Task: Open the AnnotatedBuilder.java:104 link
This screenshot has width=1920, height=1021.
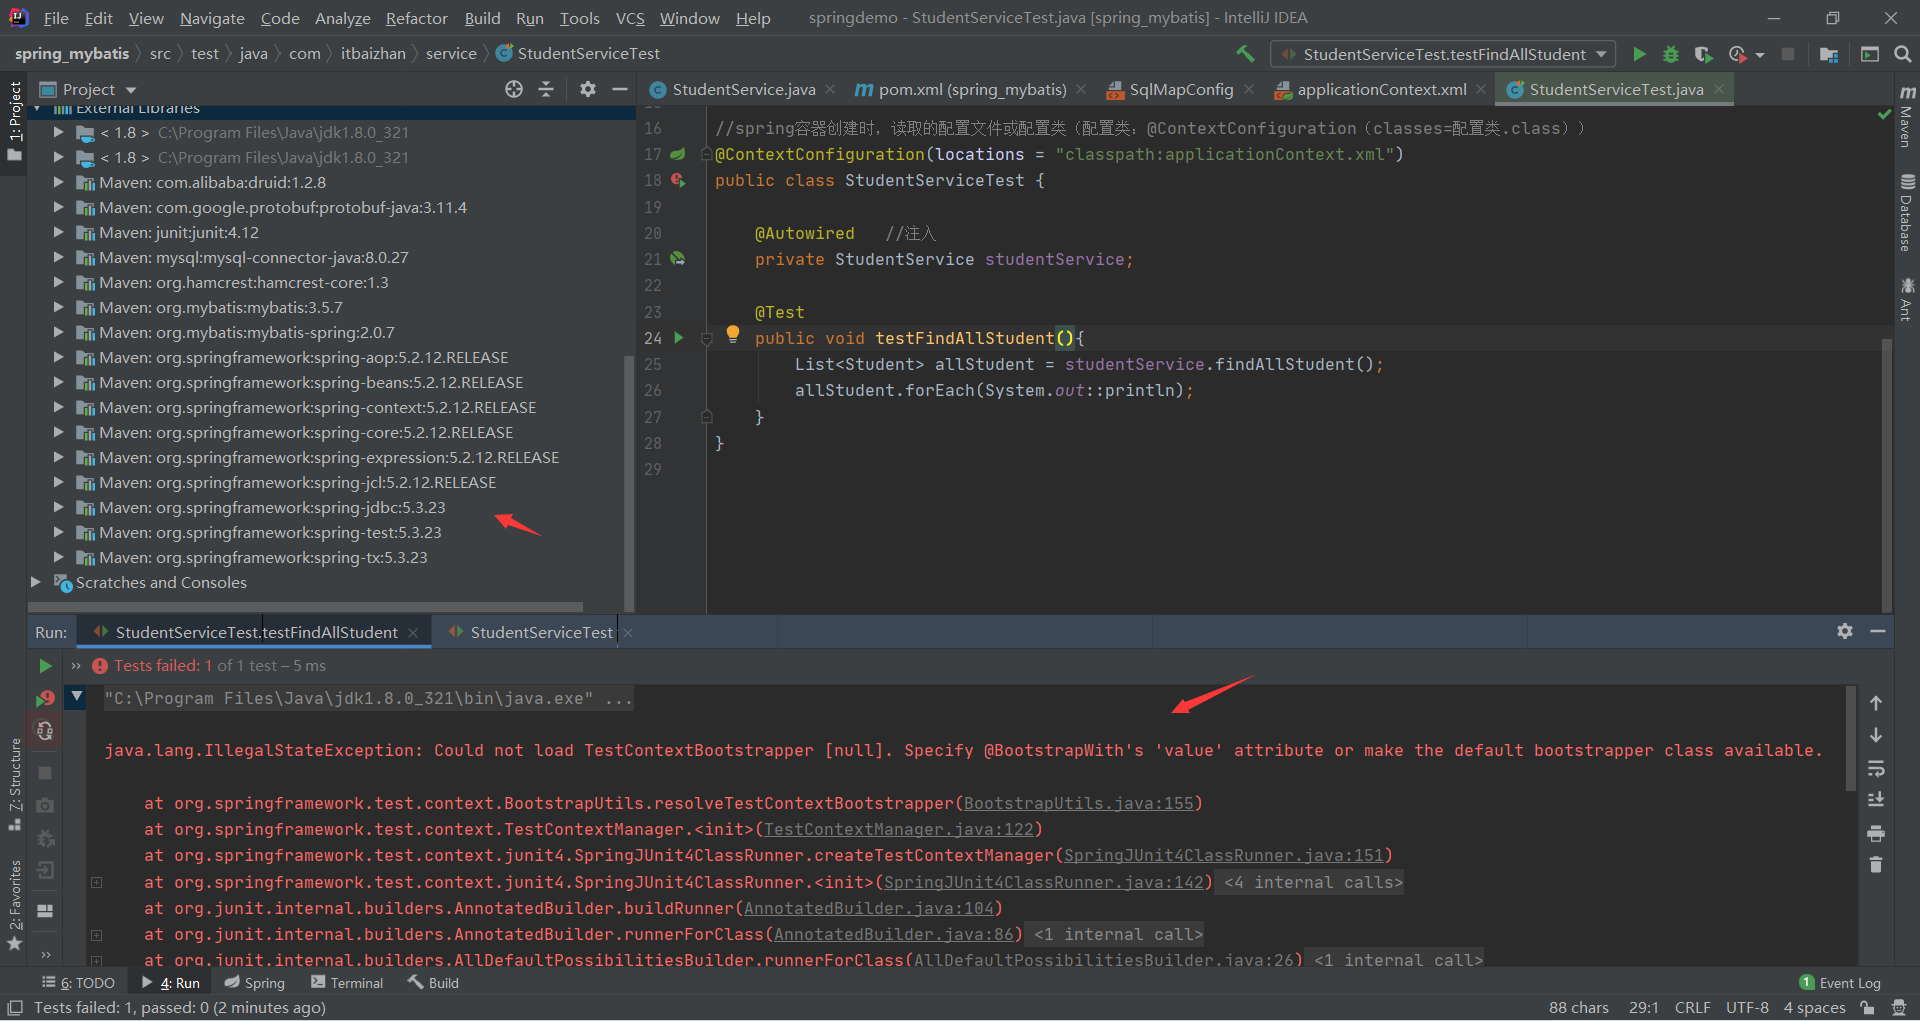Action: tap(869, 908)
